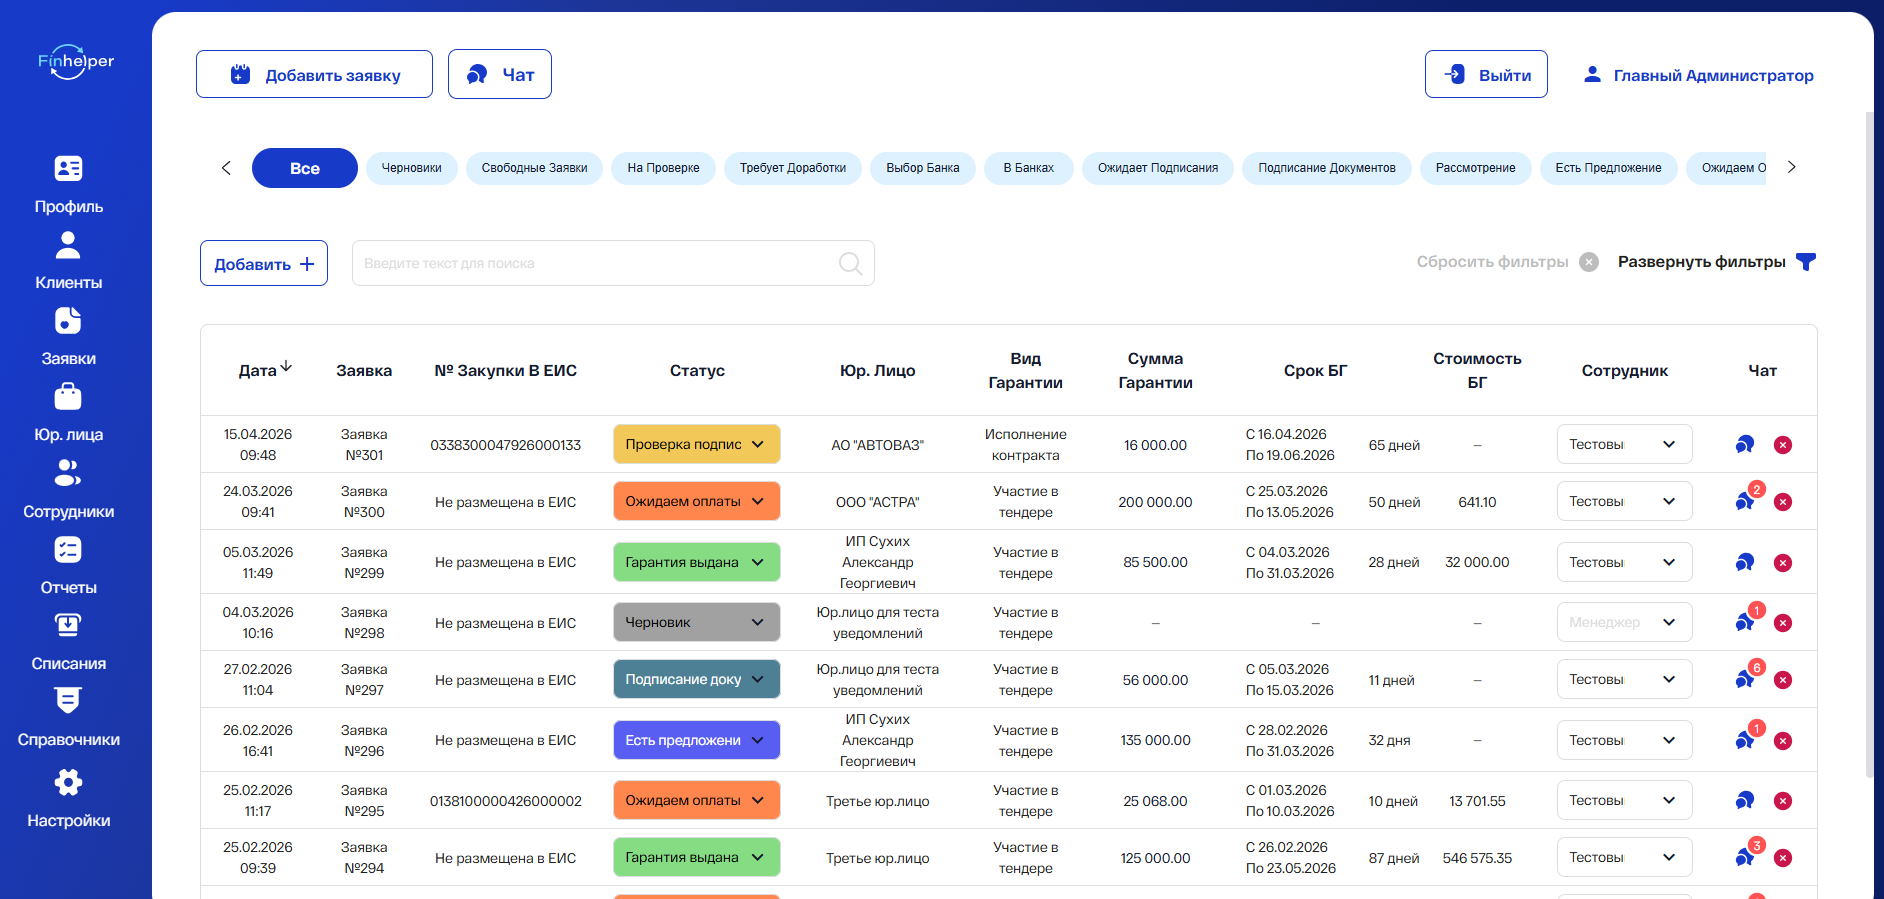
Task: Open status dropdown for Заявка №300
Action: pos(696,501)
